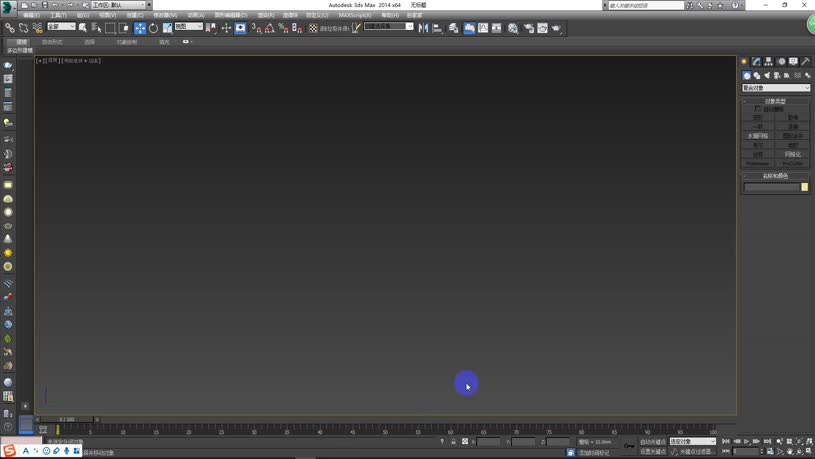The height and width of the screenshot is (459, 815).
Task: Toggle 3D Snaps
Action: click(x=256, y=28)
